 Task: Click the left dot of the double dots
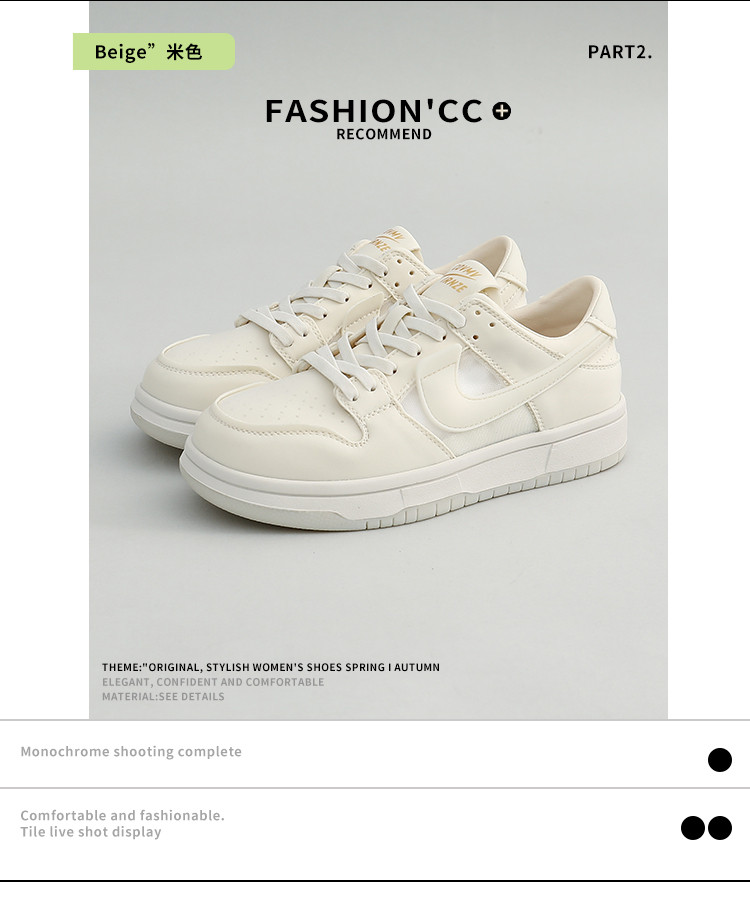pyautogui.click(x=693, y=828)
